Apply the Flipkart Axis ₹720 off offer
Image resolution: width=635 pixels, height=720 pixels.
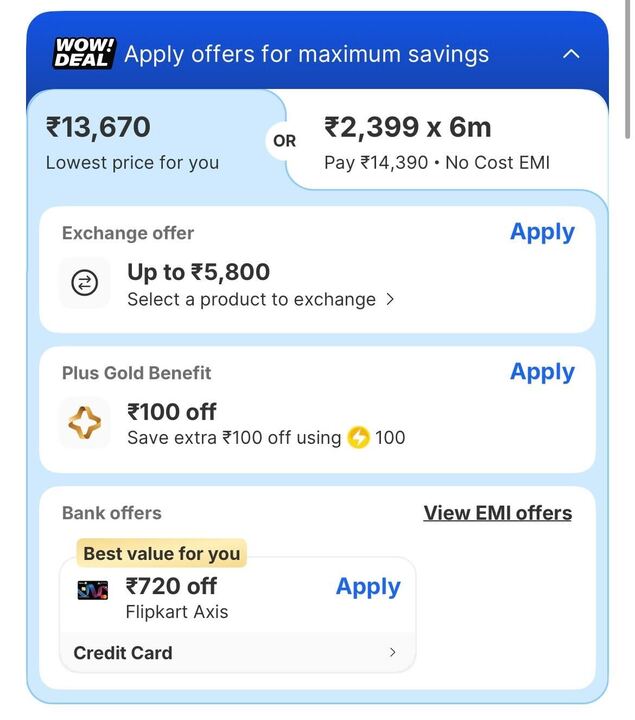tap(368, 587)
